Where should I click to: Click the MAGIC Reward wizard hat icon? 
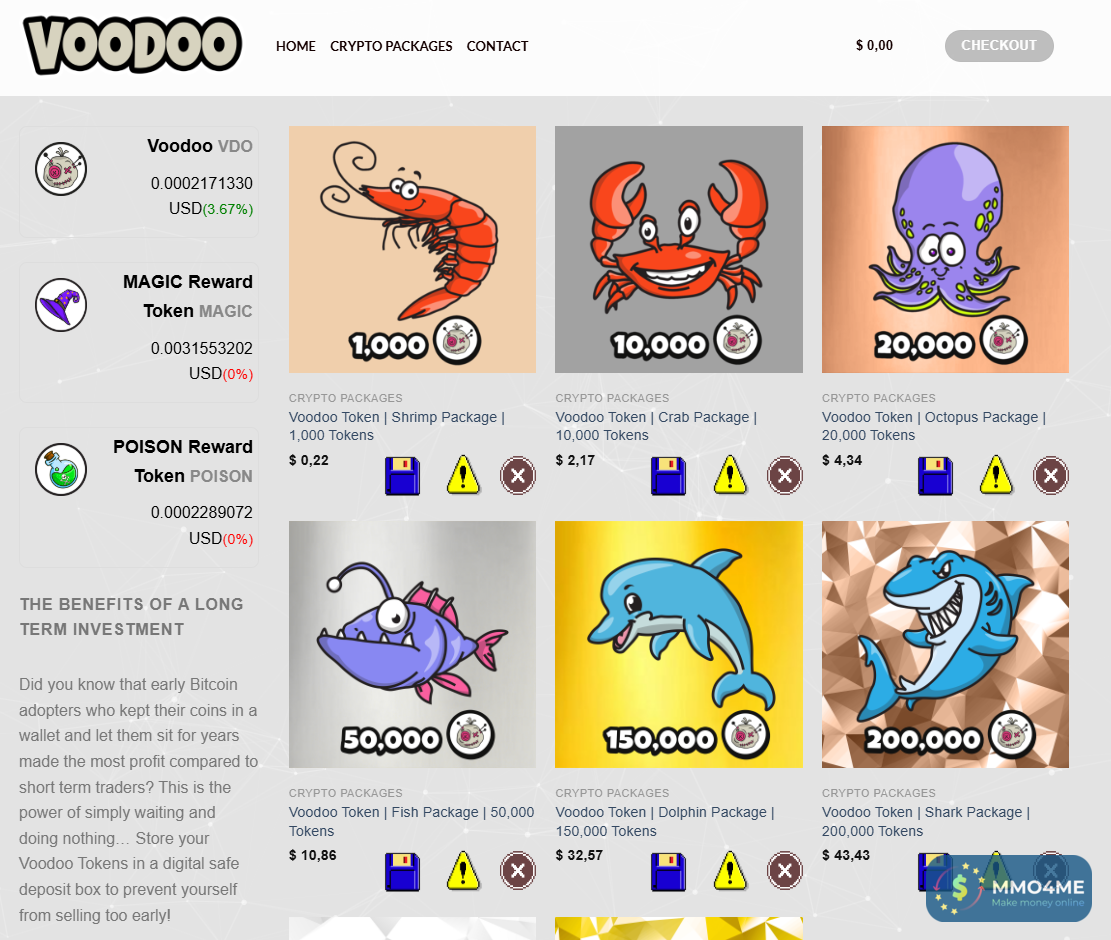click(x=61, y=305)
